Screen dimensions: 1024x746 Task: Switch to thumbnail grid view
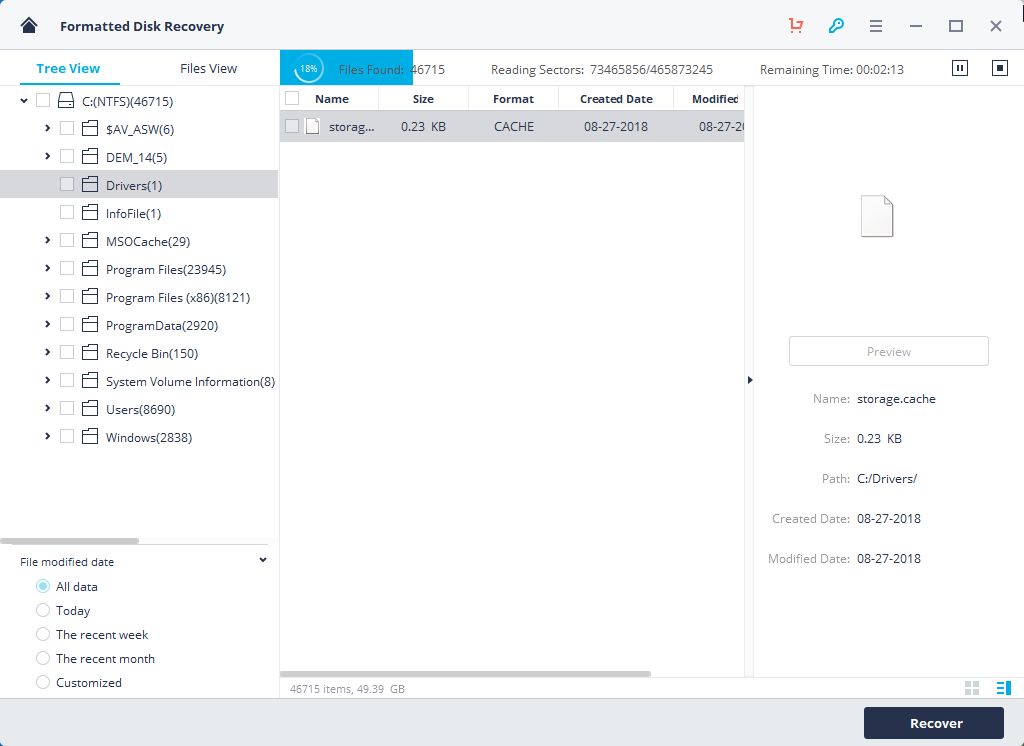coord(971,688)
